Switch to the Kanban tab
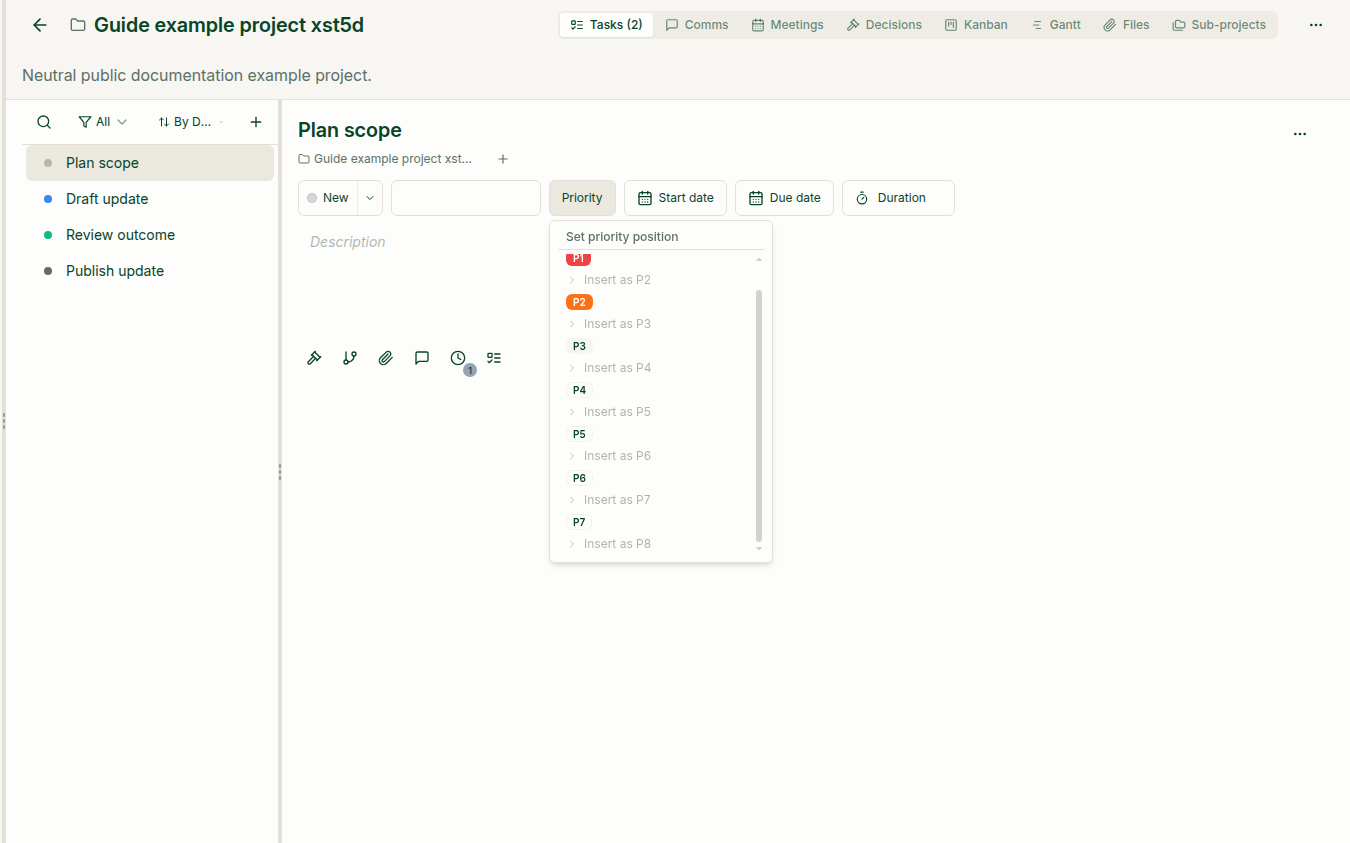The image size is (1350, 843). [976, 25]
